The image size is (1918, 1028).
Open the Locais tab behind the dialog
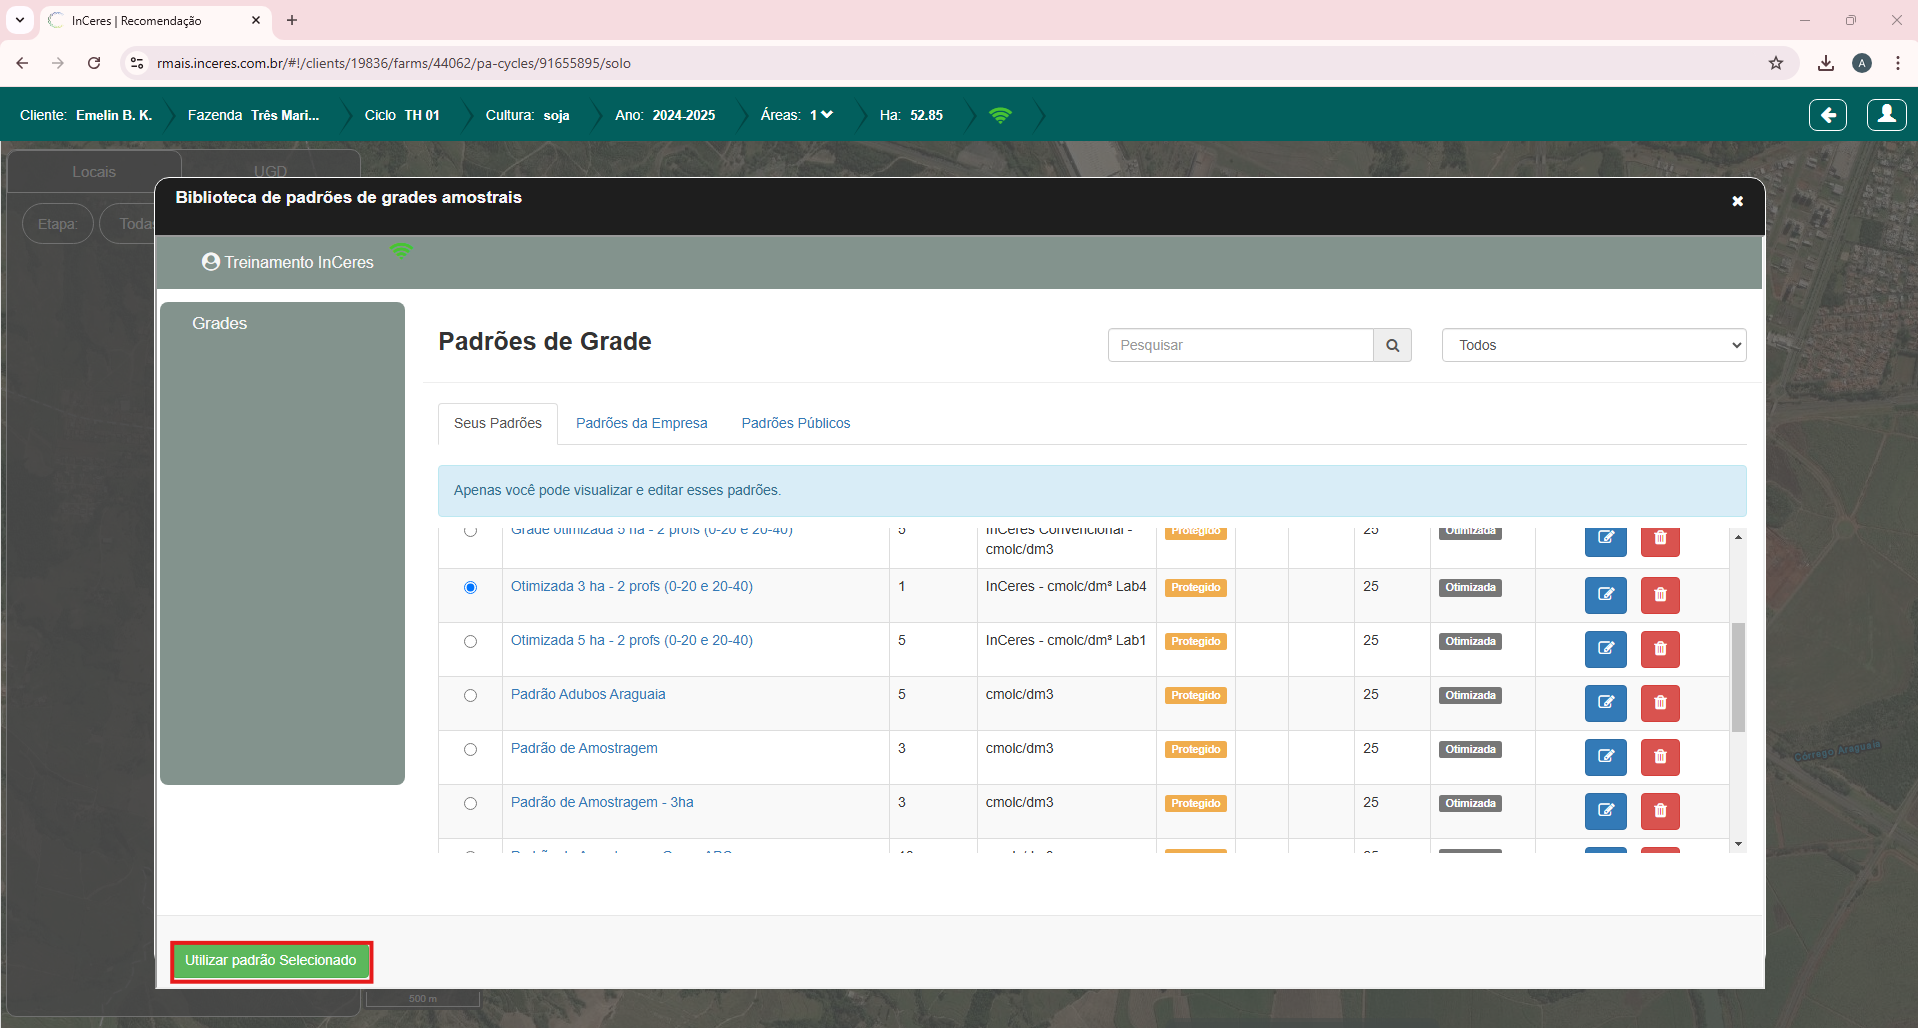click(94, 171)
